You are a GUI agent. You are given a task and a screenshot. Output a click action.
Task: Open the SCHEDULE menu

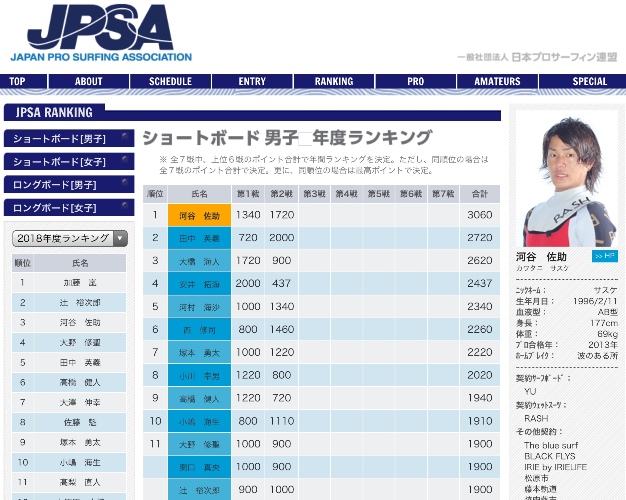click(170, 82)
